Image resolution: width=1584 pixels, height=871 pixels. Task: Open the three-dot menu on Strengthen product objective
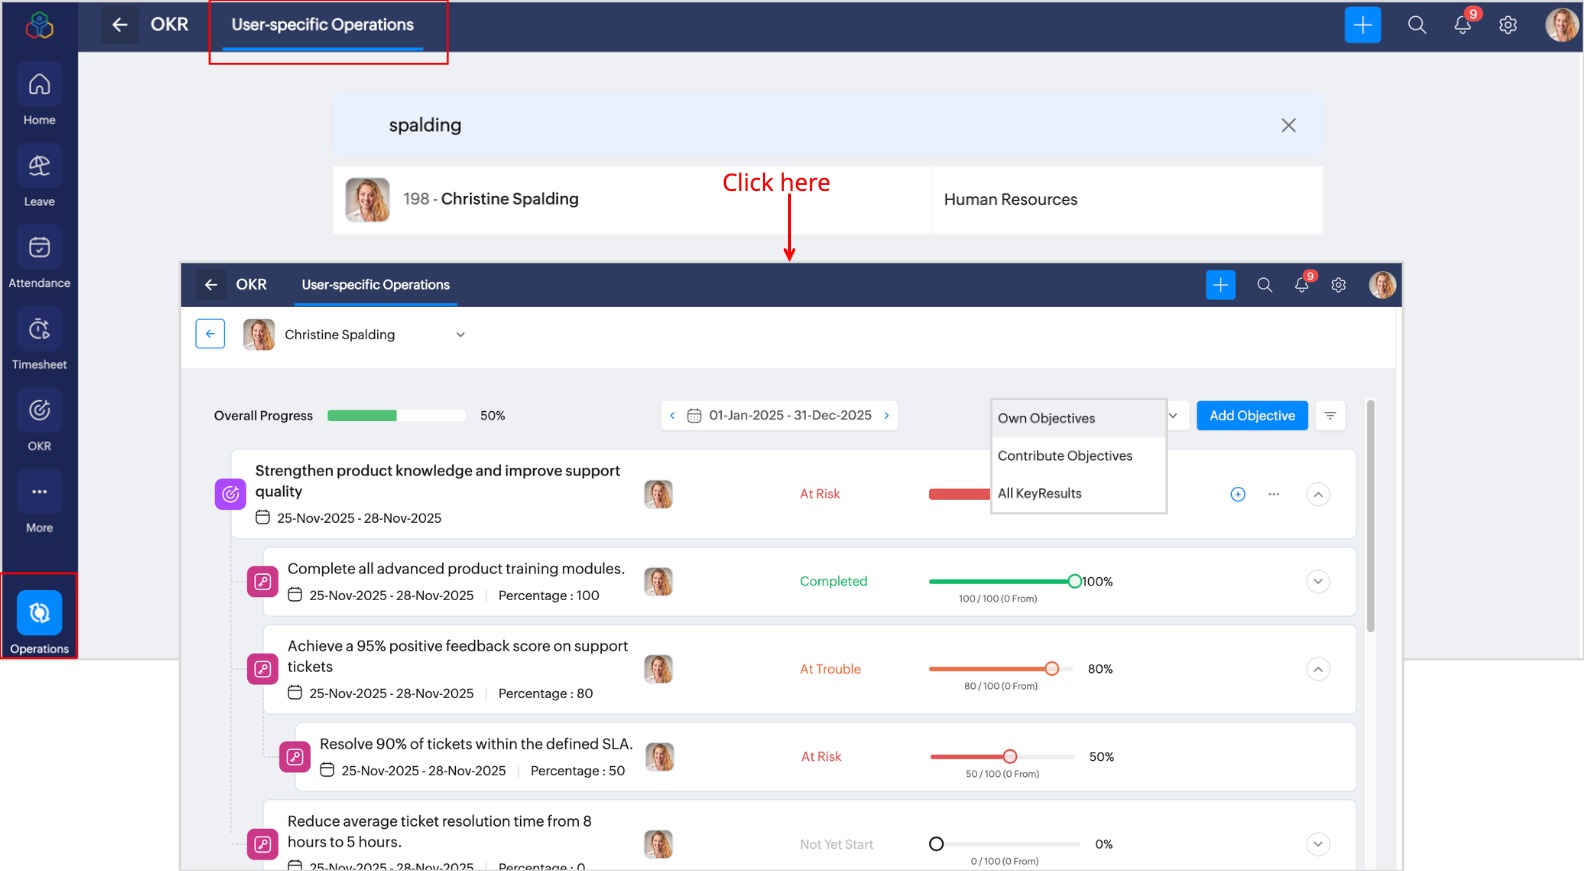tap(1273, 494)
